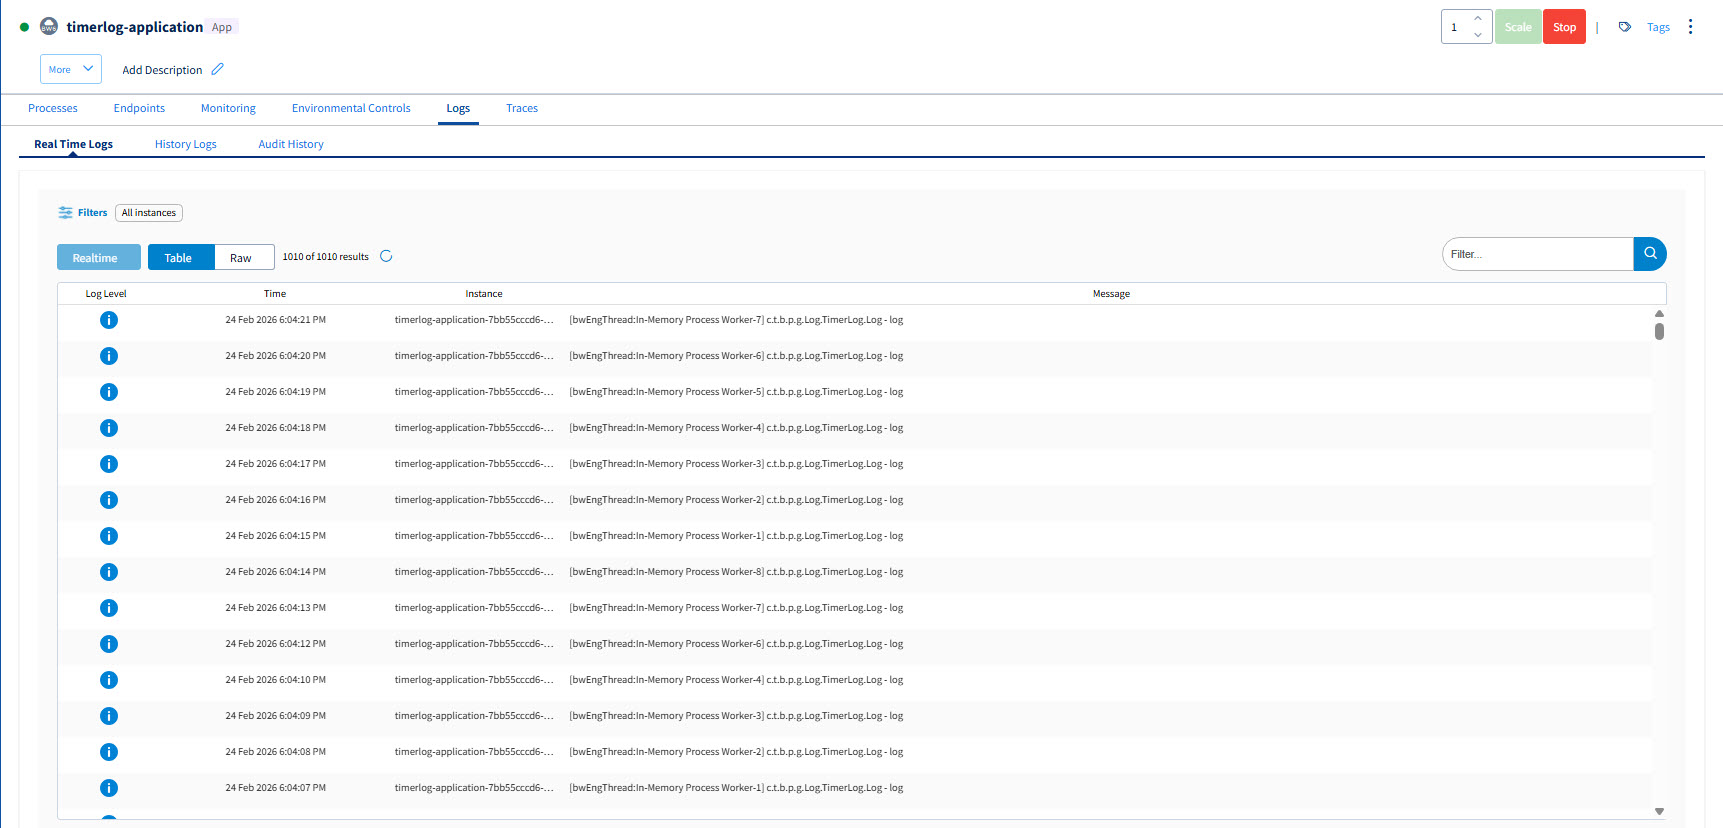This screenshot has height=828, width=1723.
Task: Increase the instance count stepper
Action: point(1477,19)
